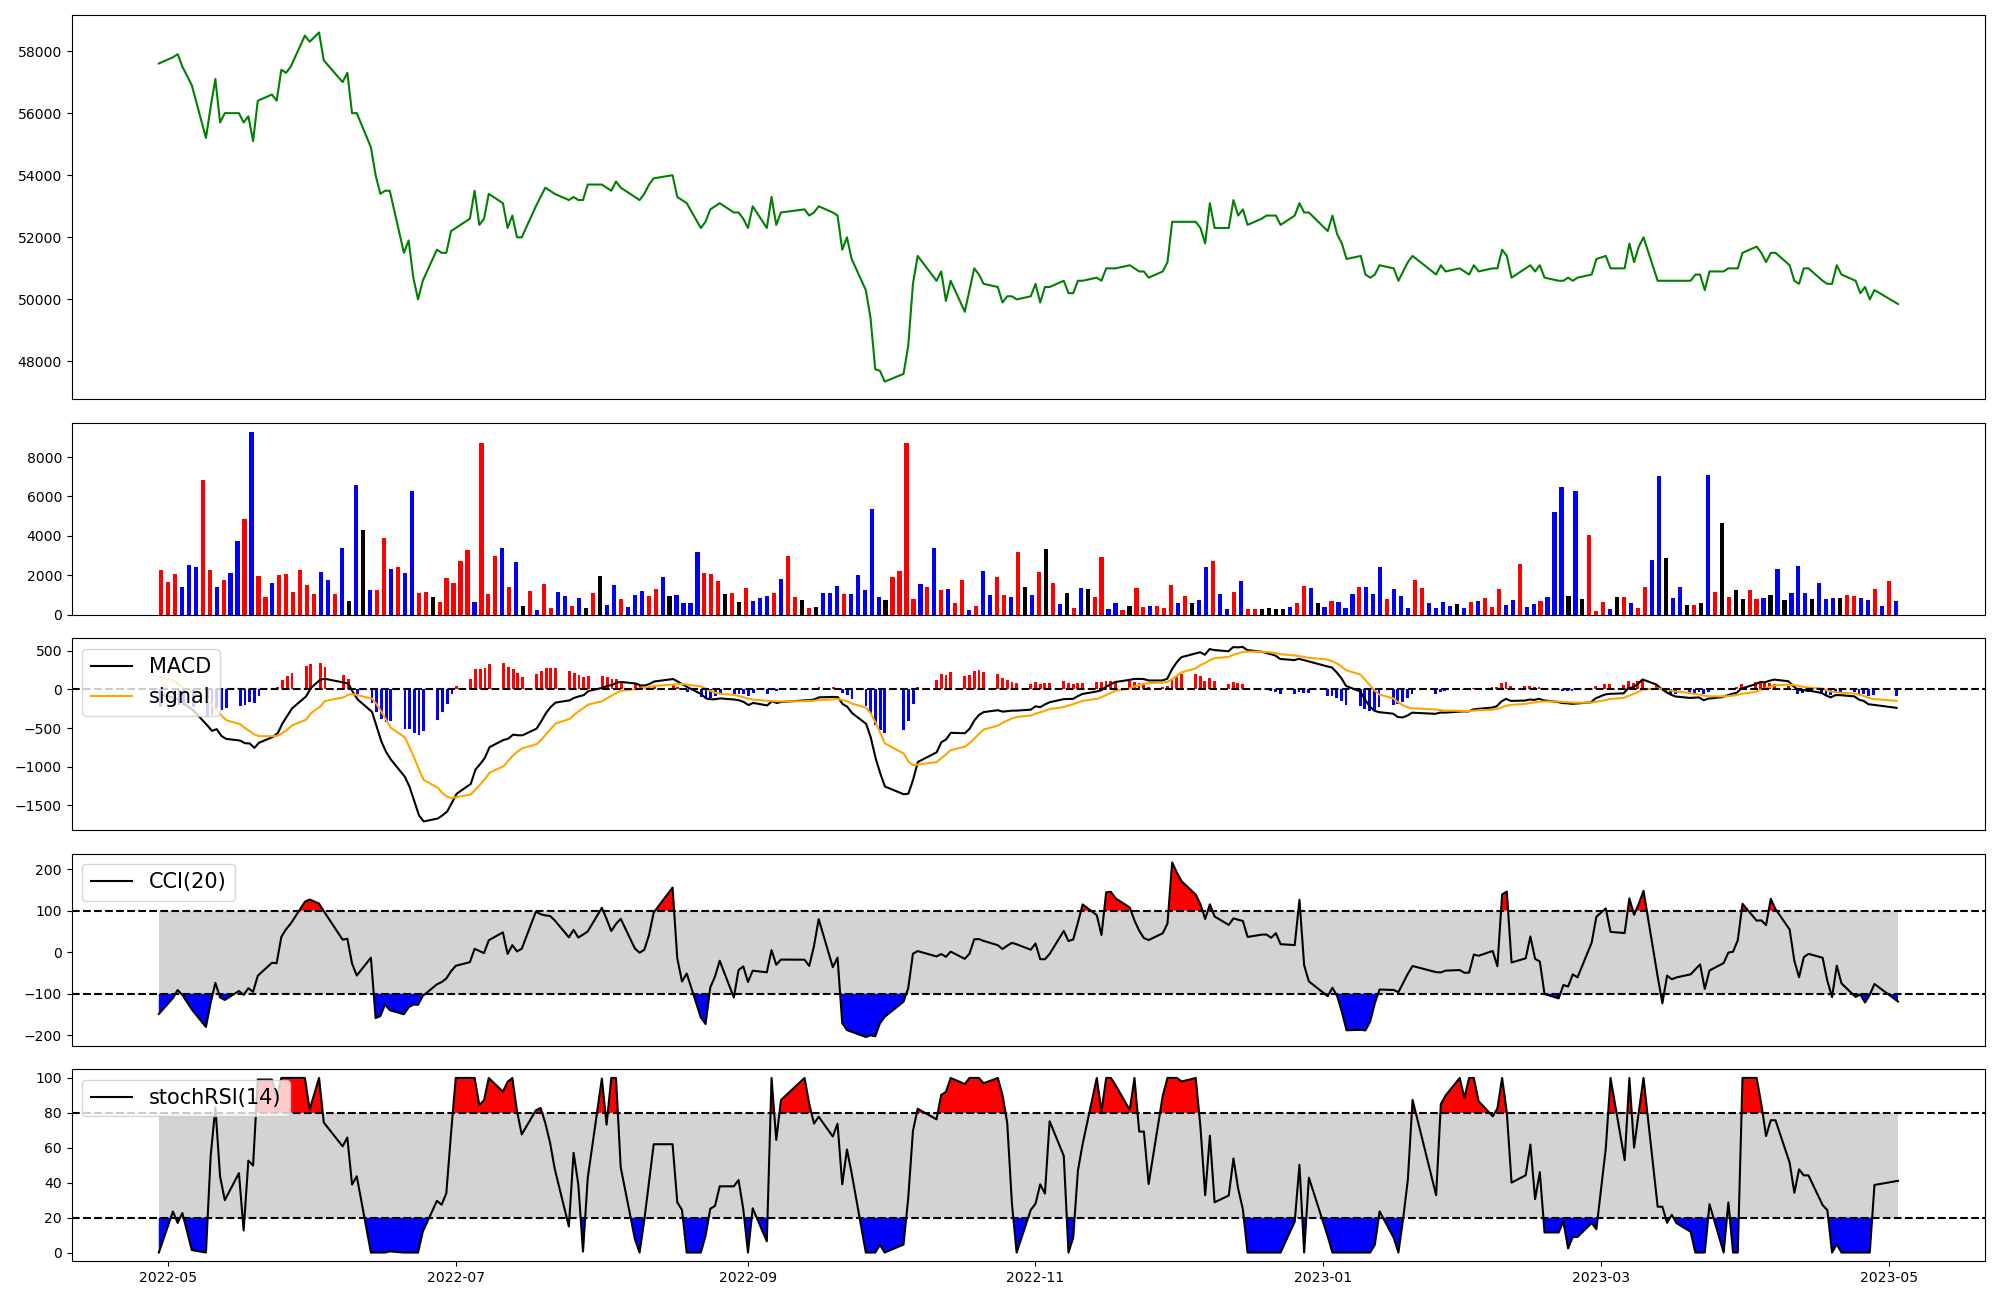The width and height of the screenshot is (2000, 1300).
Task: Click the 2022-05 date tick label
Action: [168, 1276]
